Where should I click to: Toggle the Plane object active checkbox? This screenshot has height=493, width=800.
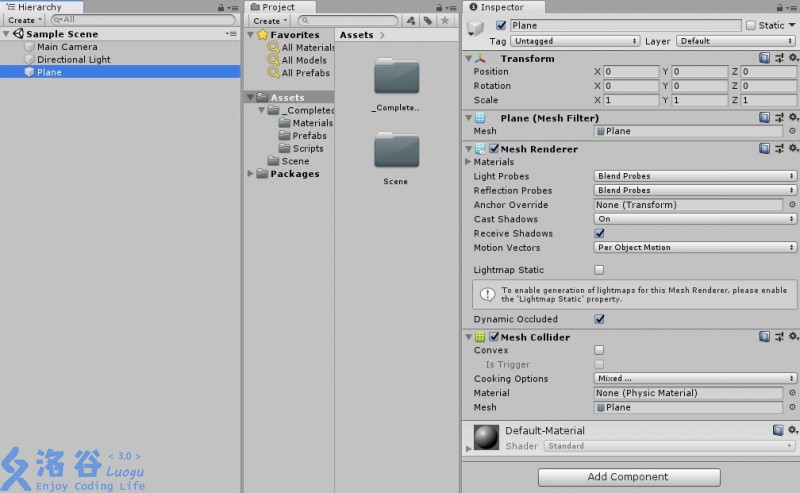(501, 25)
